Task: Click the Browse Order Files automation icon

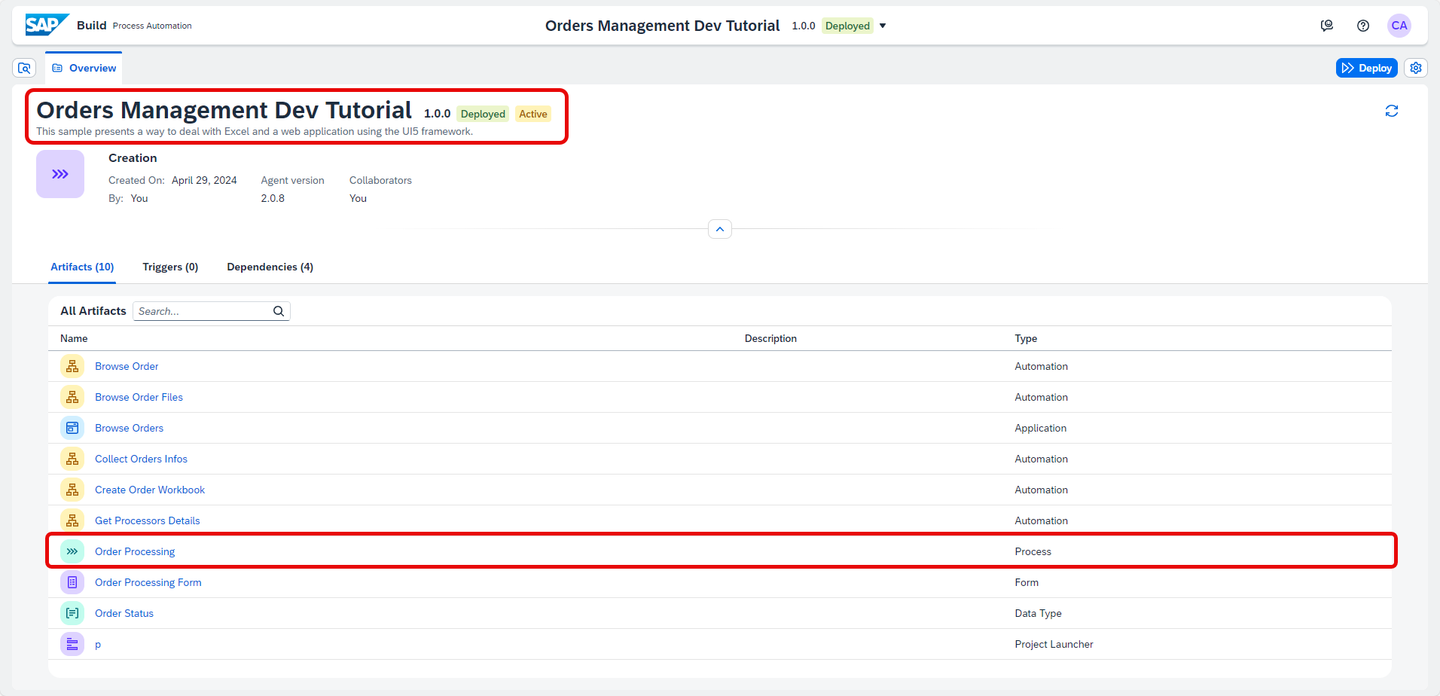Action: click(x=72, y=398)
